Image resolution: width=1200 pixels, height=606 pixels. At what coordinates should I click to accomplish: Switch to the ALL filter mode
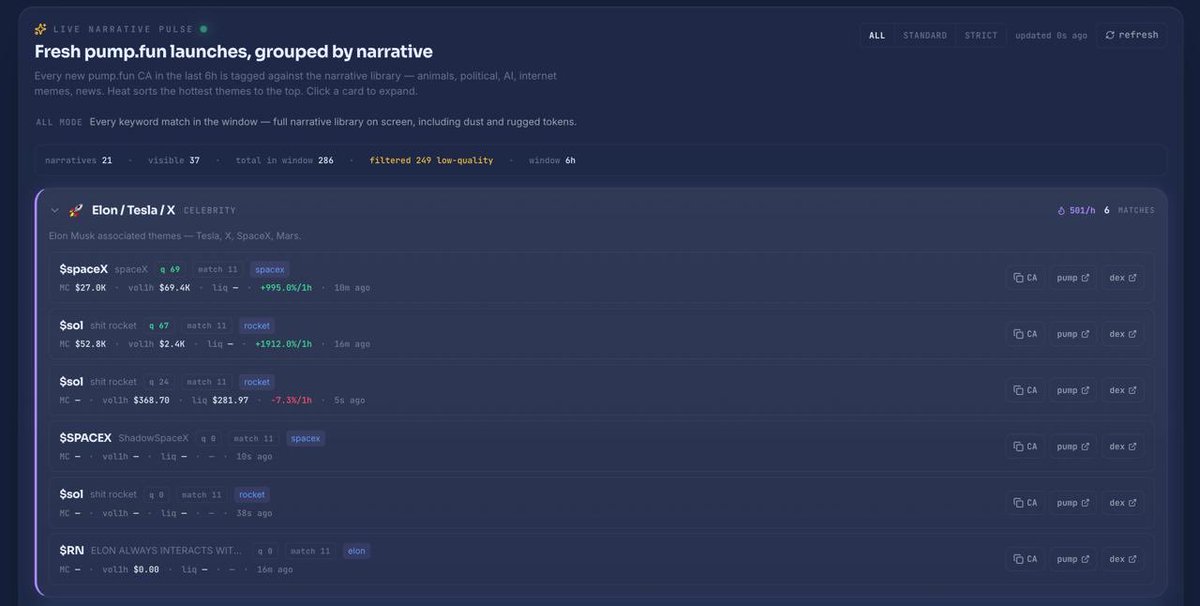[877, 35]
